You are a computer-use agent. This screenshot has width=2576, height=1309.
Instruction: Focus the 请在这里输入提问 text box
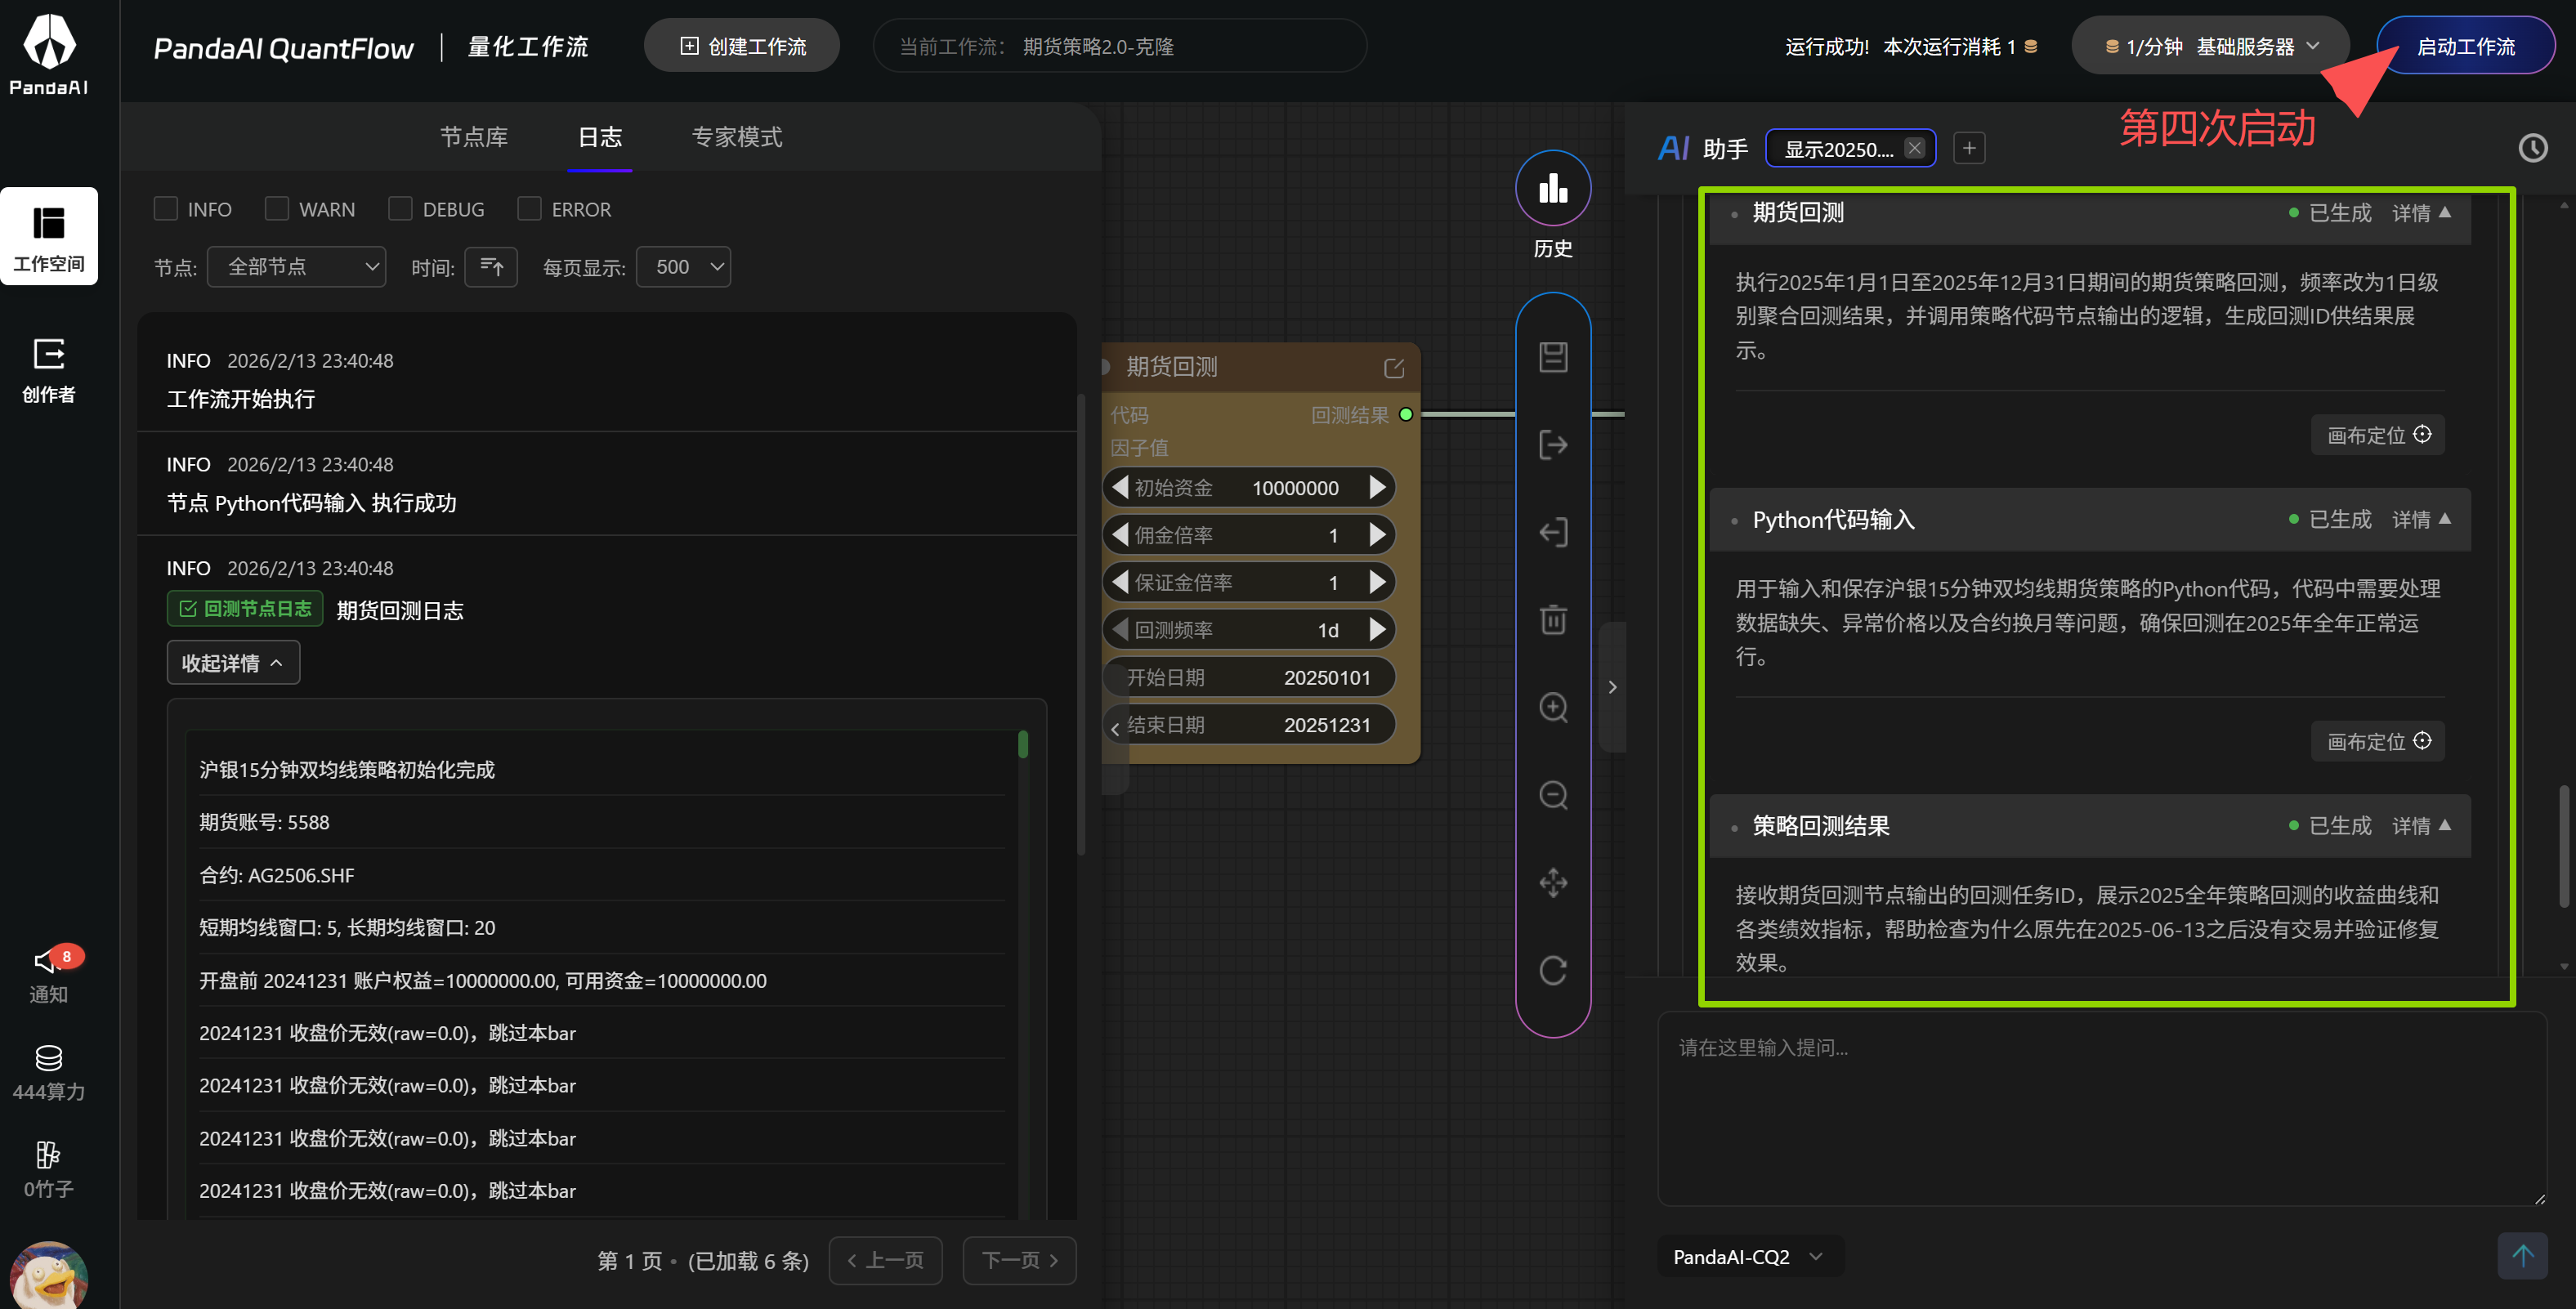click(x=2102, y=1108)
